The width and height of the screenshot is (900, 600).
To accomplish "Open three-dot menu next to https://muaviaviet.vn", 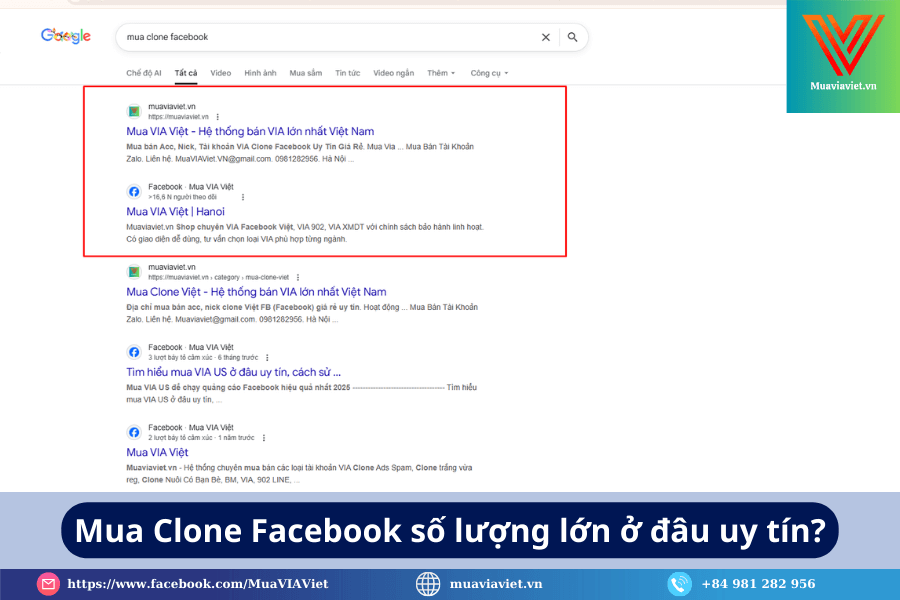I will coord(218,116).
